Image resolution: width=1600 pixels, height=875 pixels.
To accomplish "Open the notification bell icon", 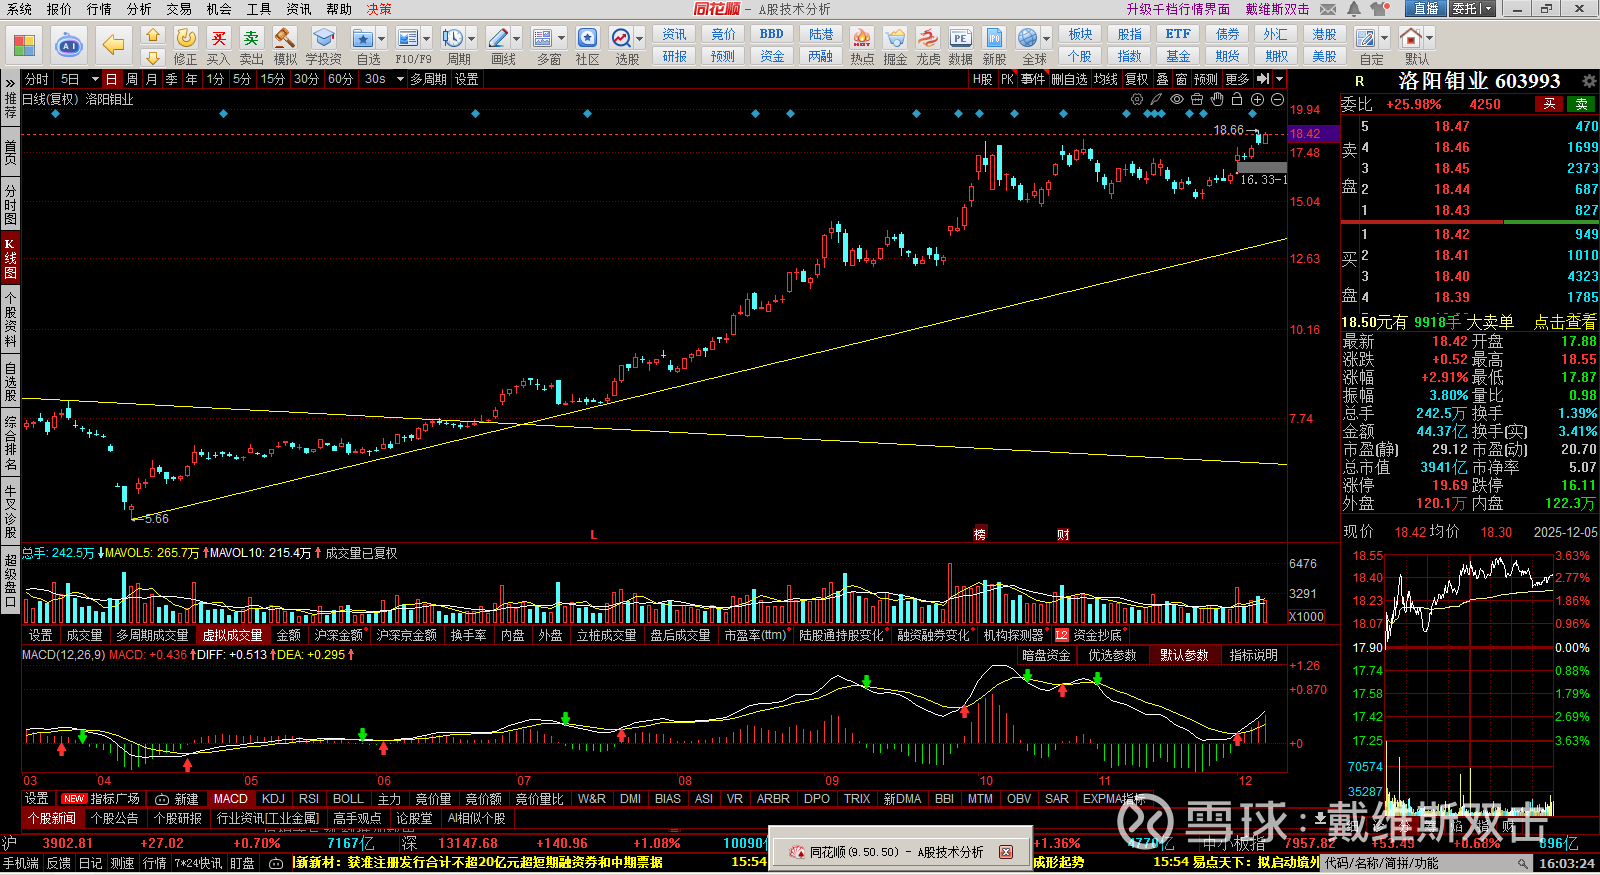I will pyautogui.click(x=1354, y=9).
